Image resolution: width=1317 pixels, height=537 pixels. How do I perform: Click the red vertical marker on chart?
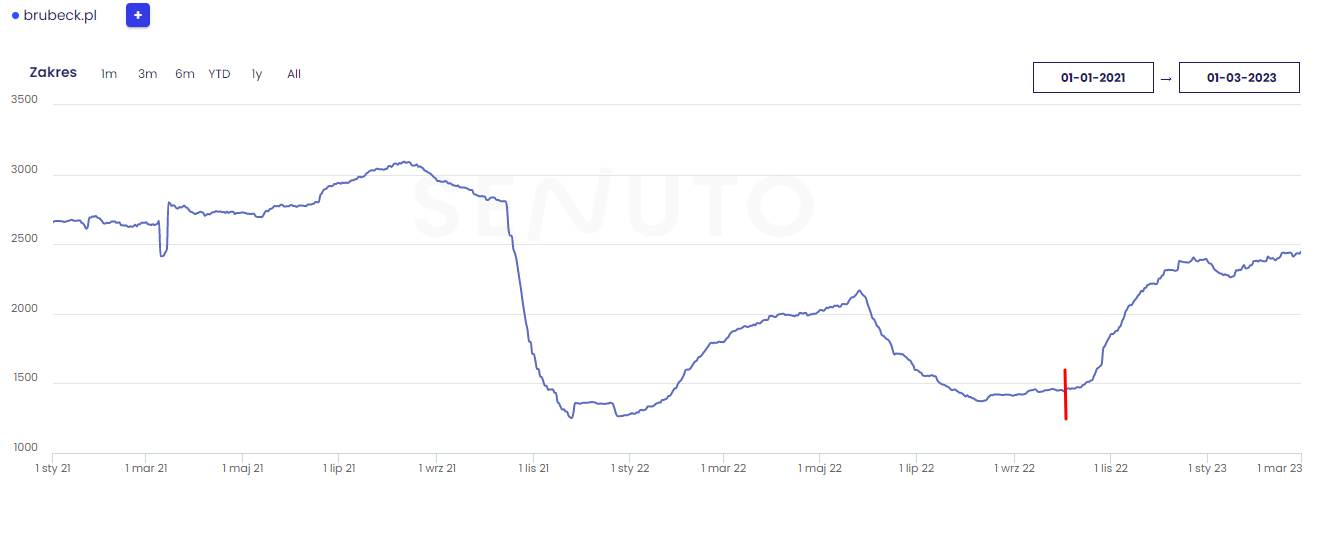click(x=1065, y=394)
